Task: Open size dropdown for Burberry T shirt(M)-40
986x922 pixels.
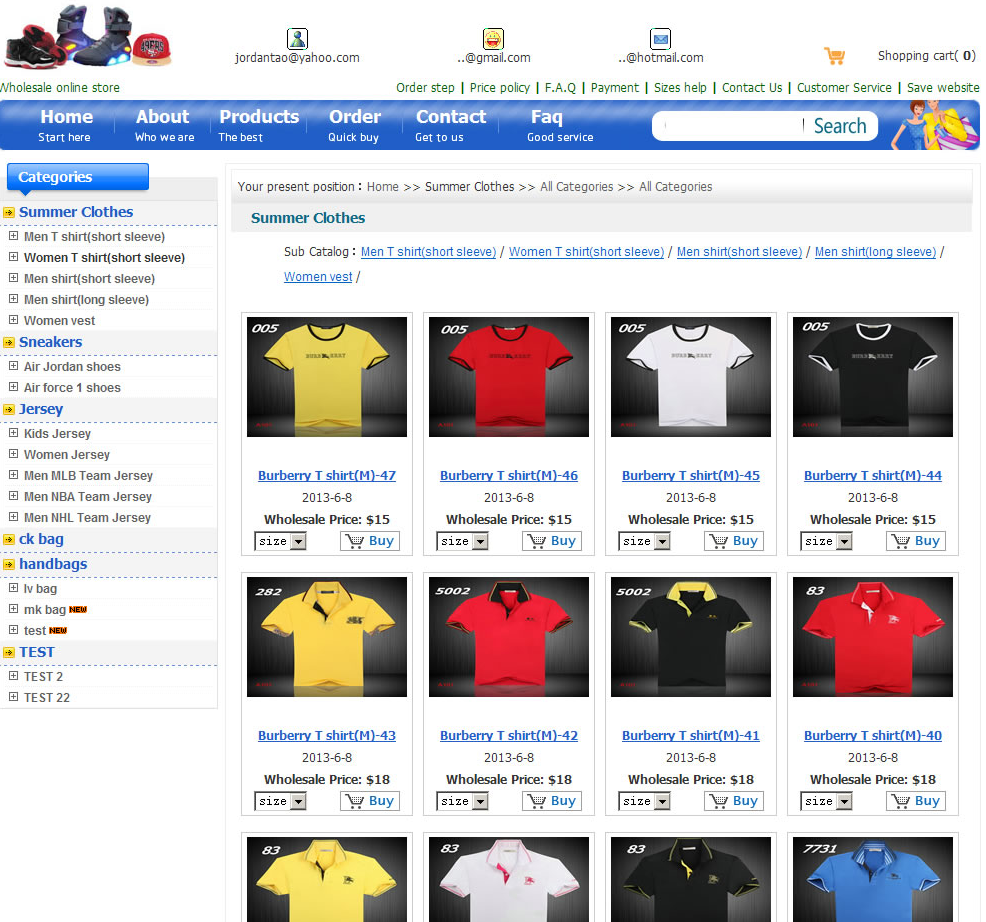Action: point(826,801)
